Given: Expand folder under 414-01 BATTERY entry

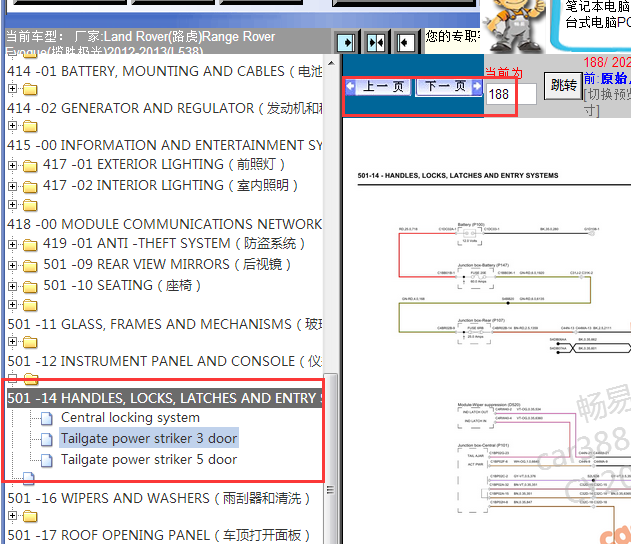Looking at the screenshot, I should click(12, 89).
